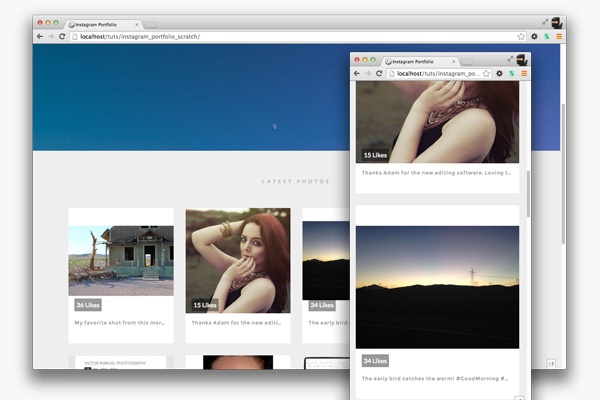Open orange hamburger menu in large browser window
Viewport: 600px width, 400px height.
coord(559,36)
